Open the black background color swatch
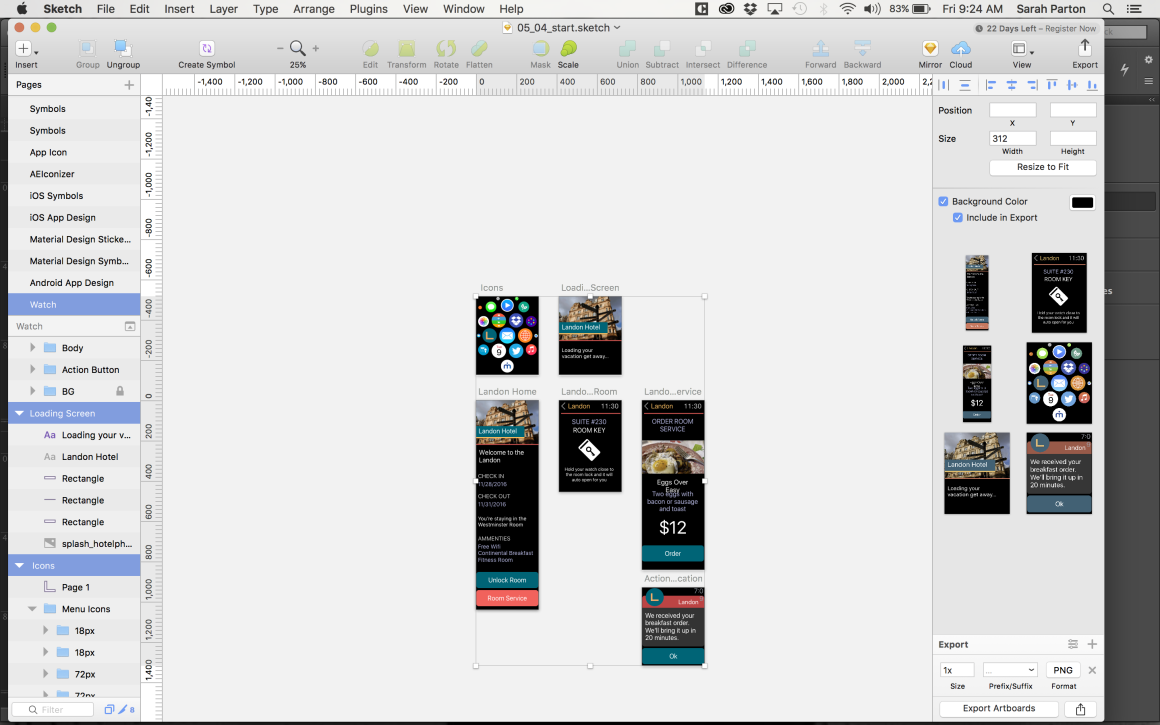The height and width of the screenshot is (725, 1160). tap(1082, 203)
